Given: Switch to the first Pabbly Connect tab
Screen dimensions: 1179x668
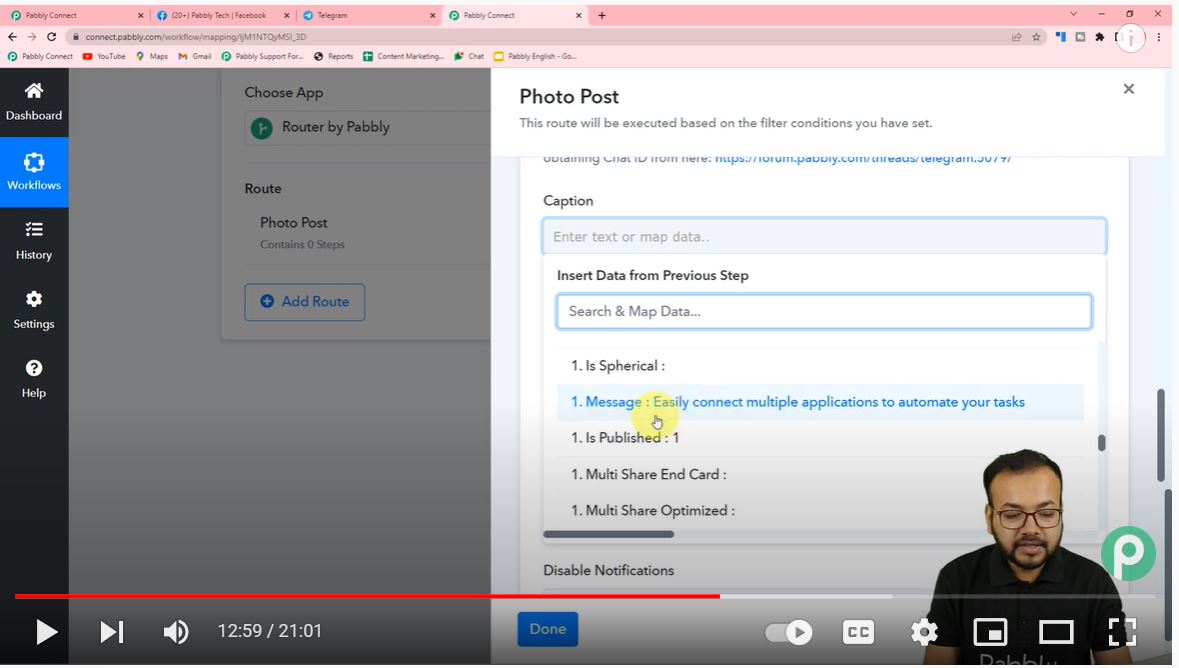Looking at the screenshot, I should 74,15.
